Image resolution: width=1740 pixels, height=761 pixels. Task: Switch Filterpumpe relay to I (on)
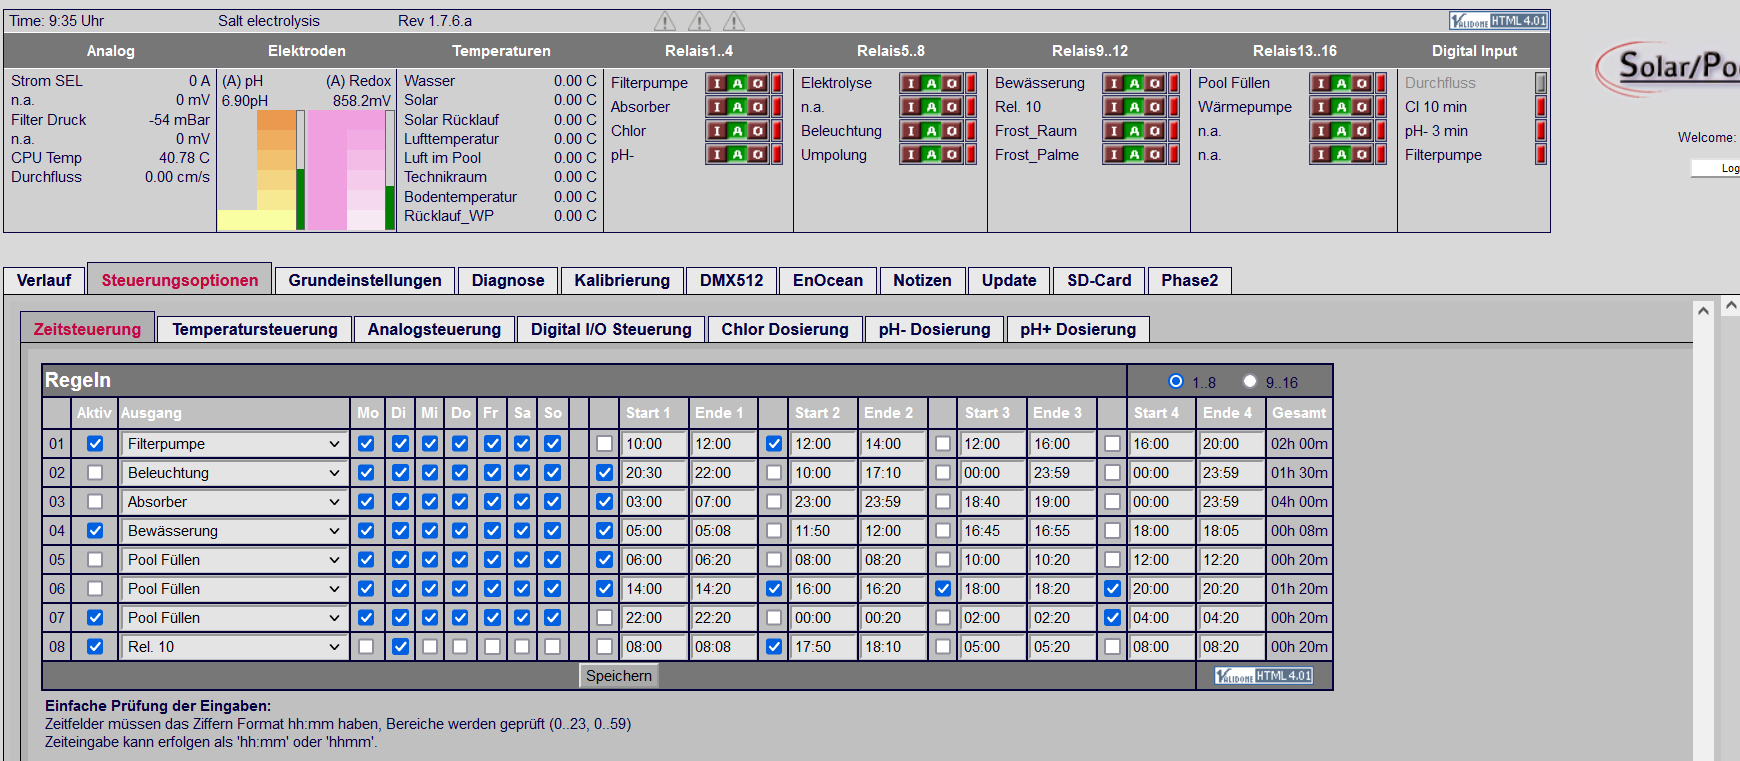(x=716, y=83)
